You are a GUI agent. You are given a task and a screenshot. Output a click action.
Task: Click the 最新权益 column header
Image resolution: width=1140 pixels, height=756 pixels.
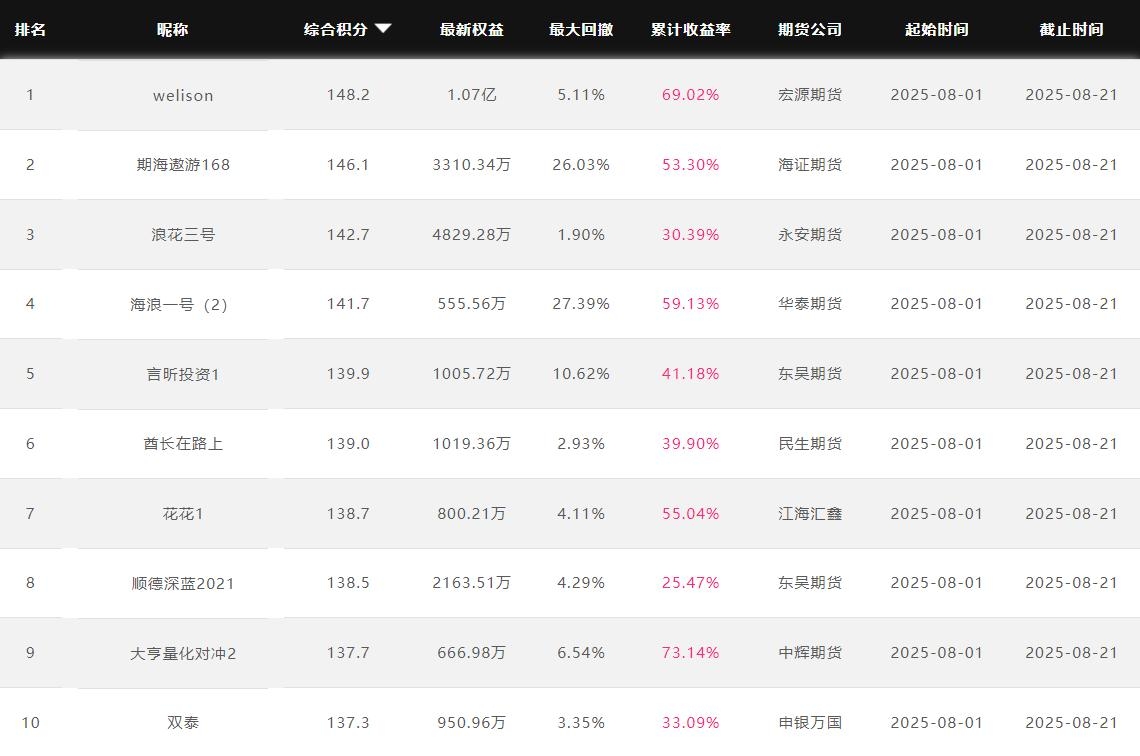[472, 29]
